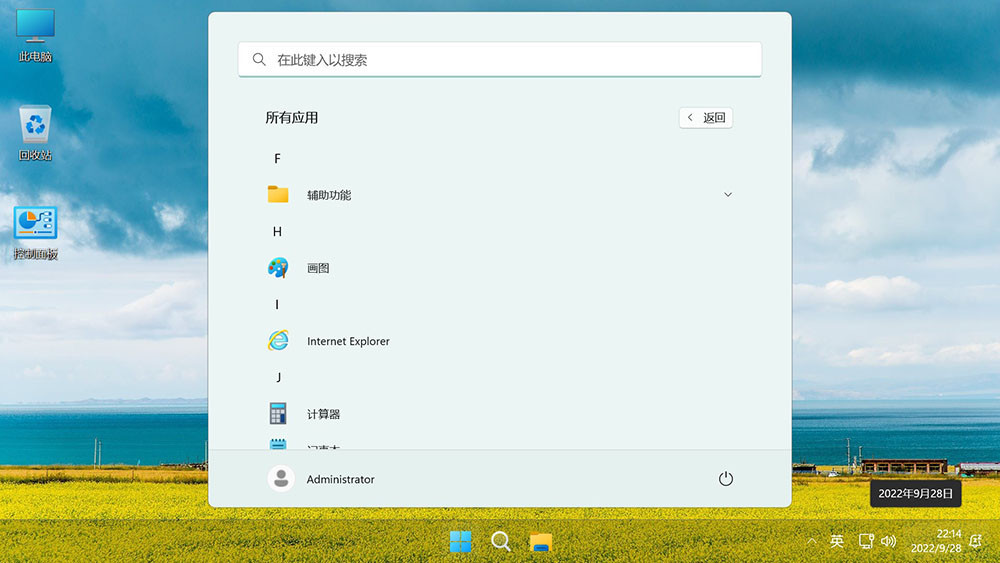Expand the 辅助功能 folder chevron

tap(728, 194)
